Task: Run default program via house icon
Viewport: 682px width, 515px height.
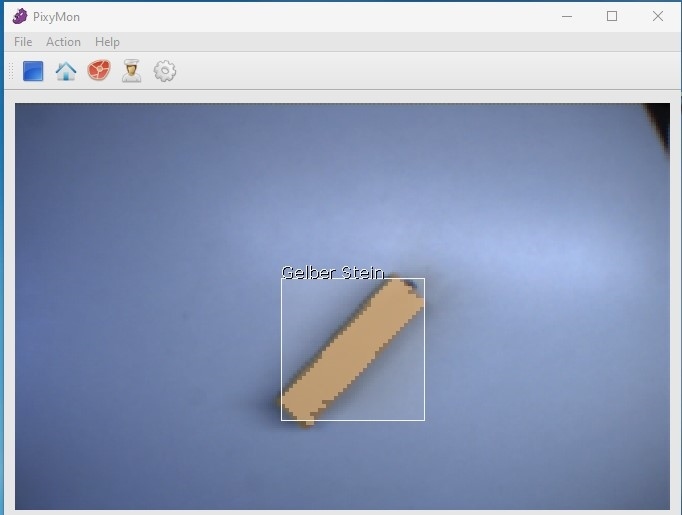Action: click(x=66, y=71)
